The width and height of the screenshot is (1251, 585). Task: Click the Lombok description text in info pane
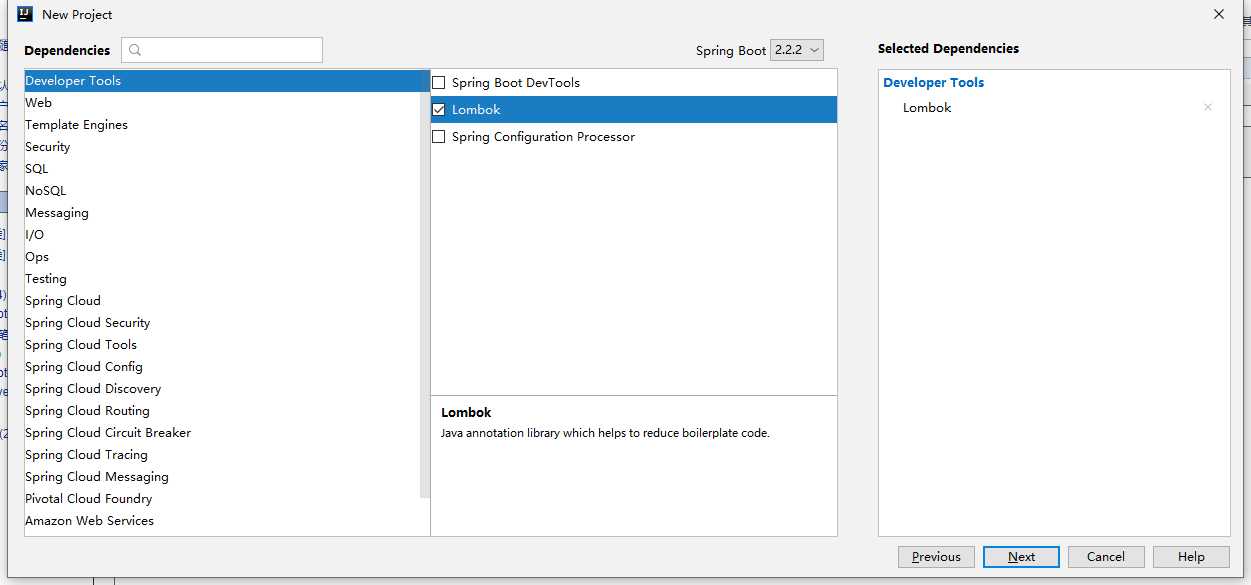click(x=605, y=434)
